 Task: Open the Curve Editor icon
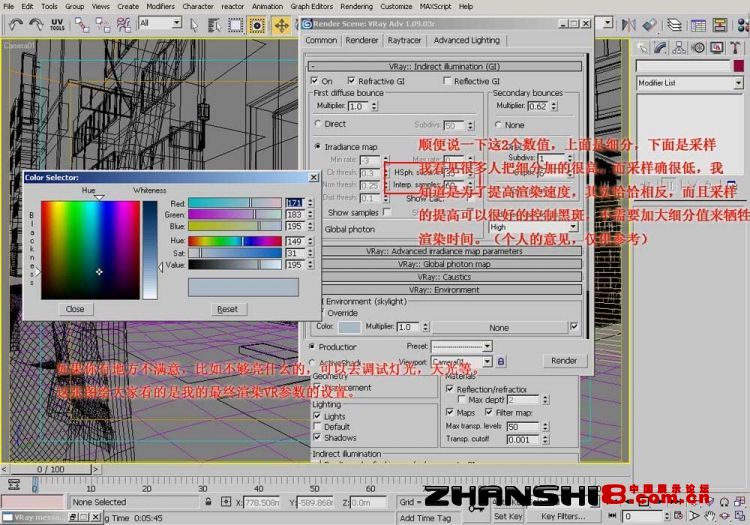coord(698,25)
